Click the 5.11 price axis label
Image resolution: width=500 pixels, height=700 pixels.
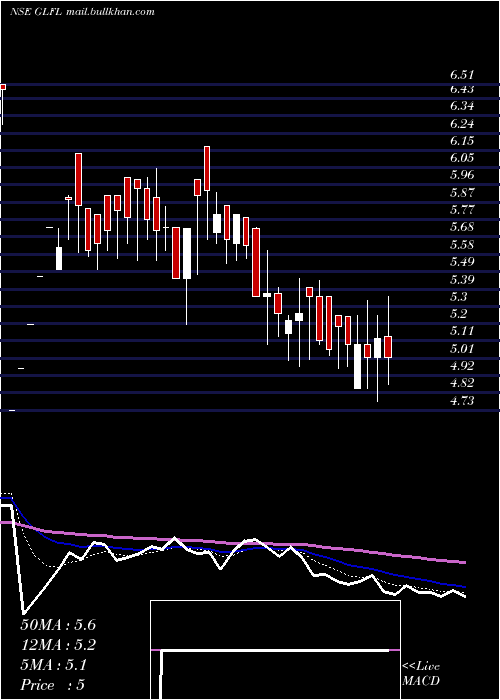pyautogui.click(x=462, y=331)
